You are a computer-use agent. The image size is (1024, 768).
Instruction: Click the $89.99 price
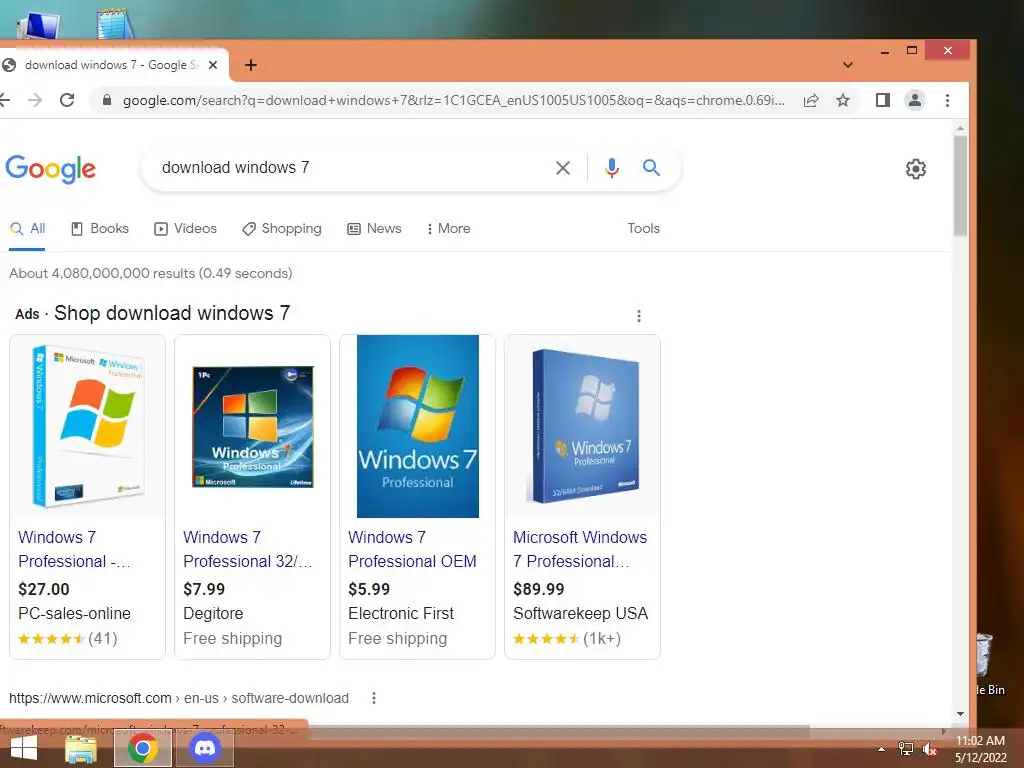pos(538,589)
